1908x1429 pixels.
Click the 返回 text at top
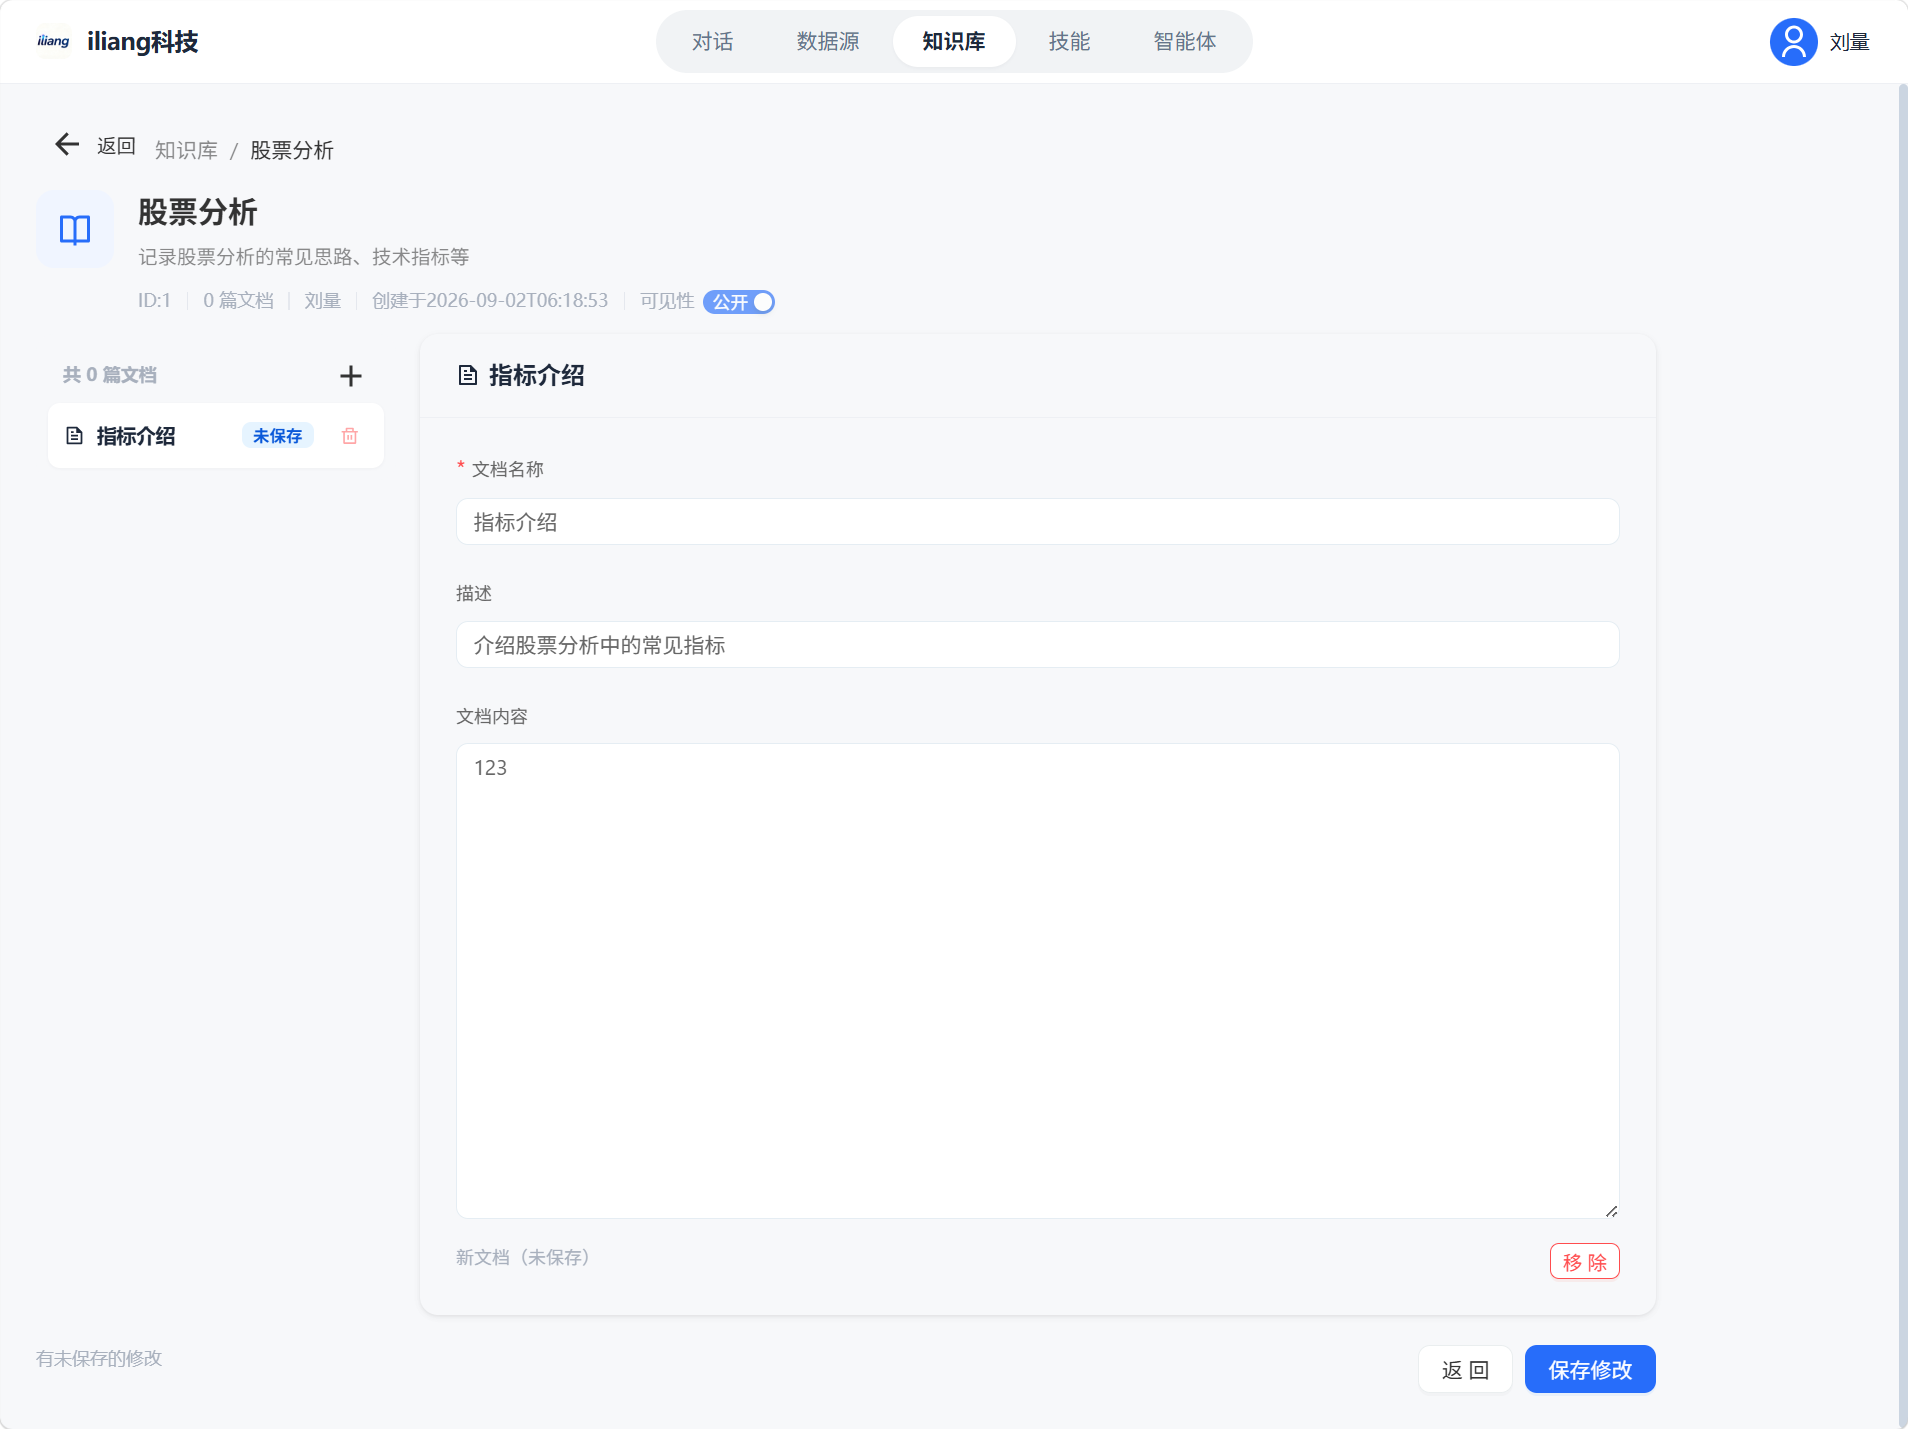coord(116,146)
